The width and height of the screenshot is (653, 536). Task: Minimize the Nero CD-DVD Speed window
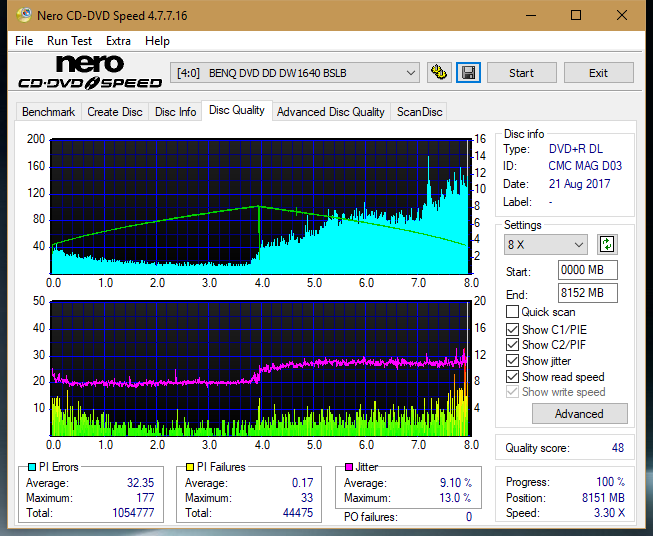pos(531,15)
